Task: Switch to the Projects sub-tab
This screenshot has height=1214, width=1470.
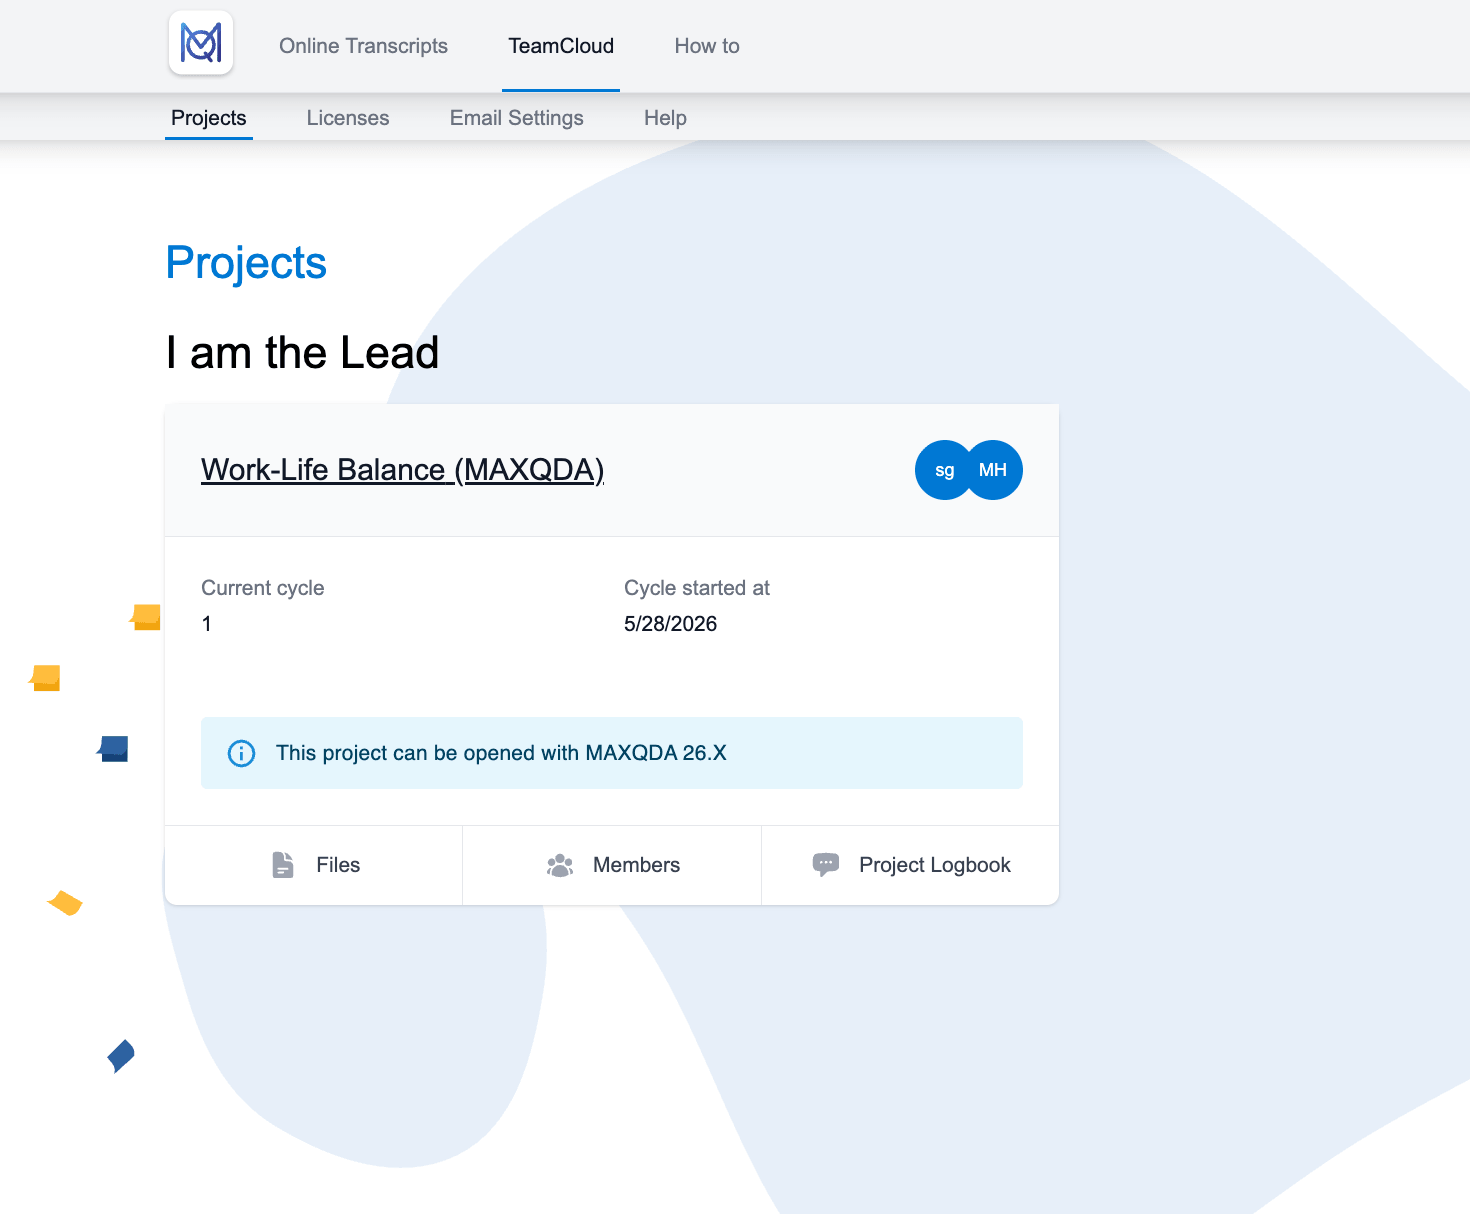Action: (209, 118)
